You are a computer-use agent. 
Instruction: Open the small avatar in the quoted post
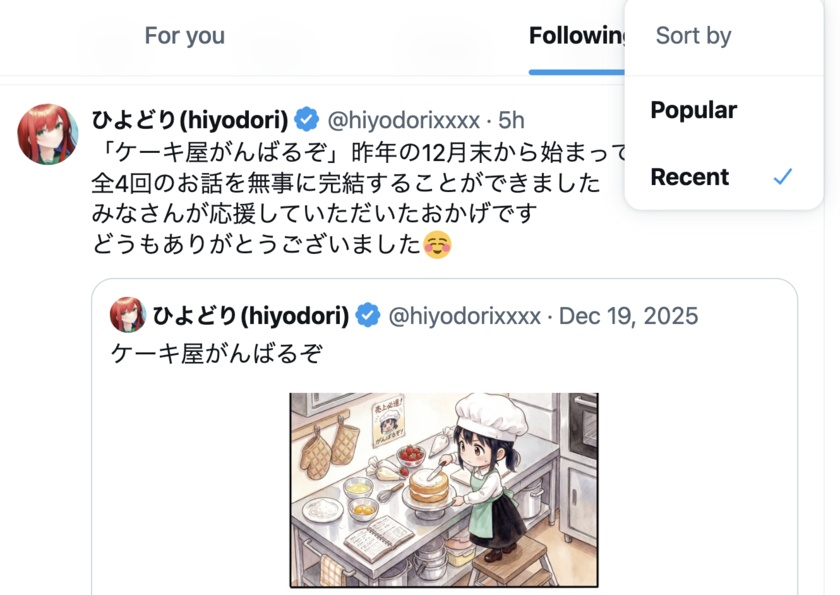(128, 315)
